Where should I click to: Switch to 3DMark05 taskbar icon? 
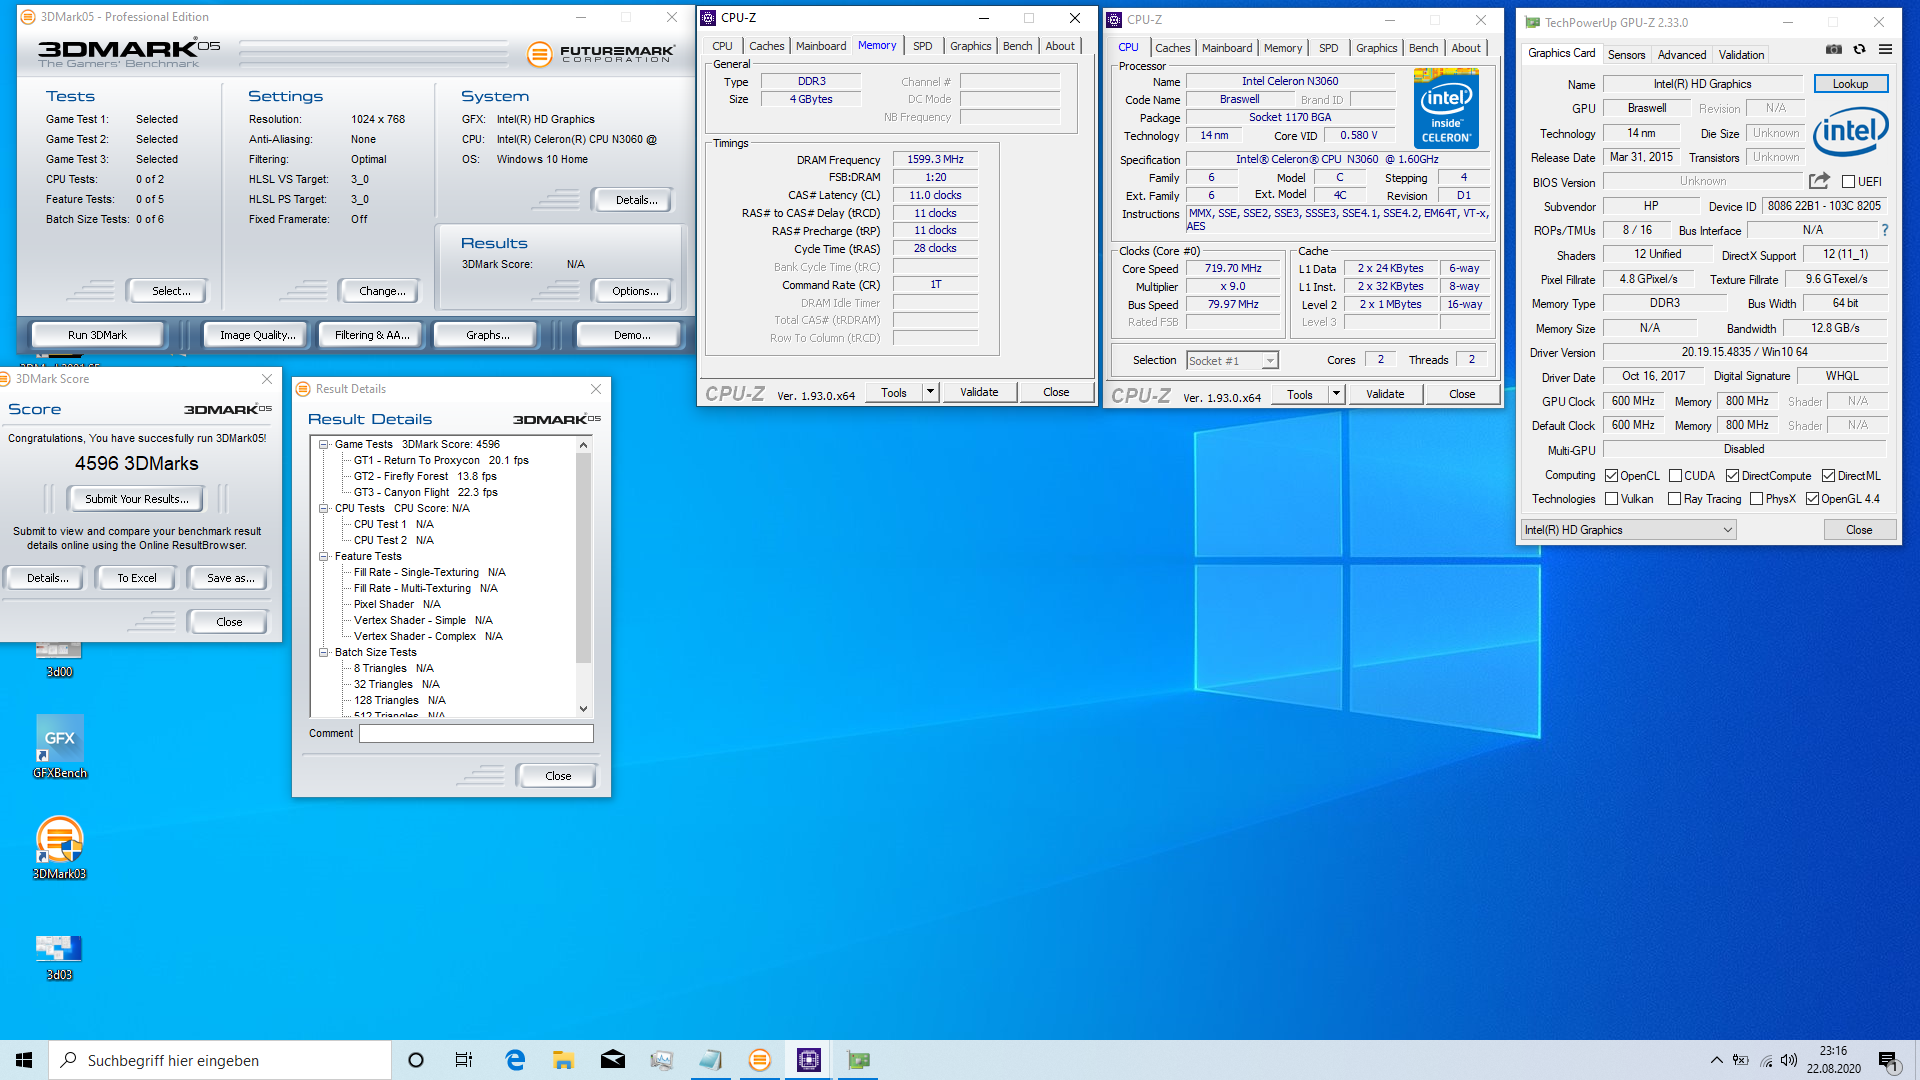point(760,1060)
